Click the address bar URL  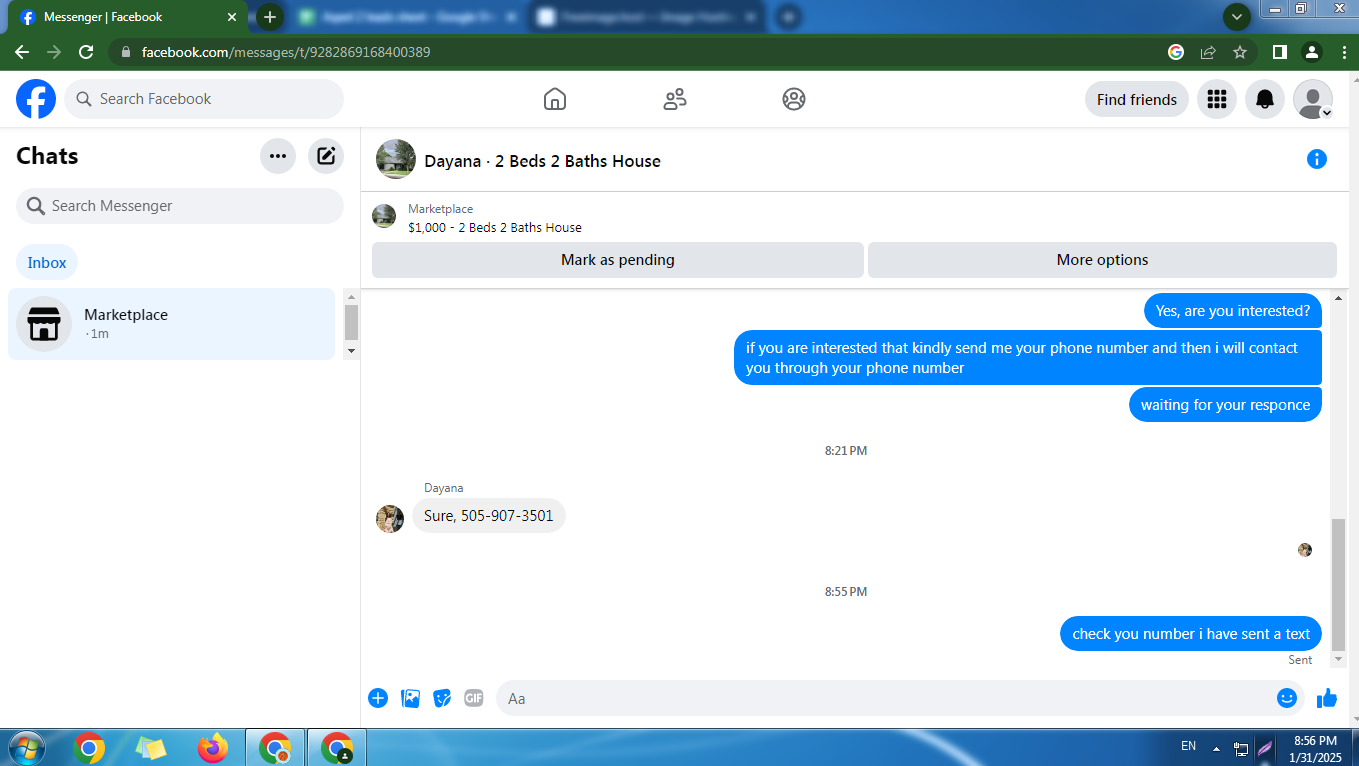286,52
